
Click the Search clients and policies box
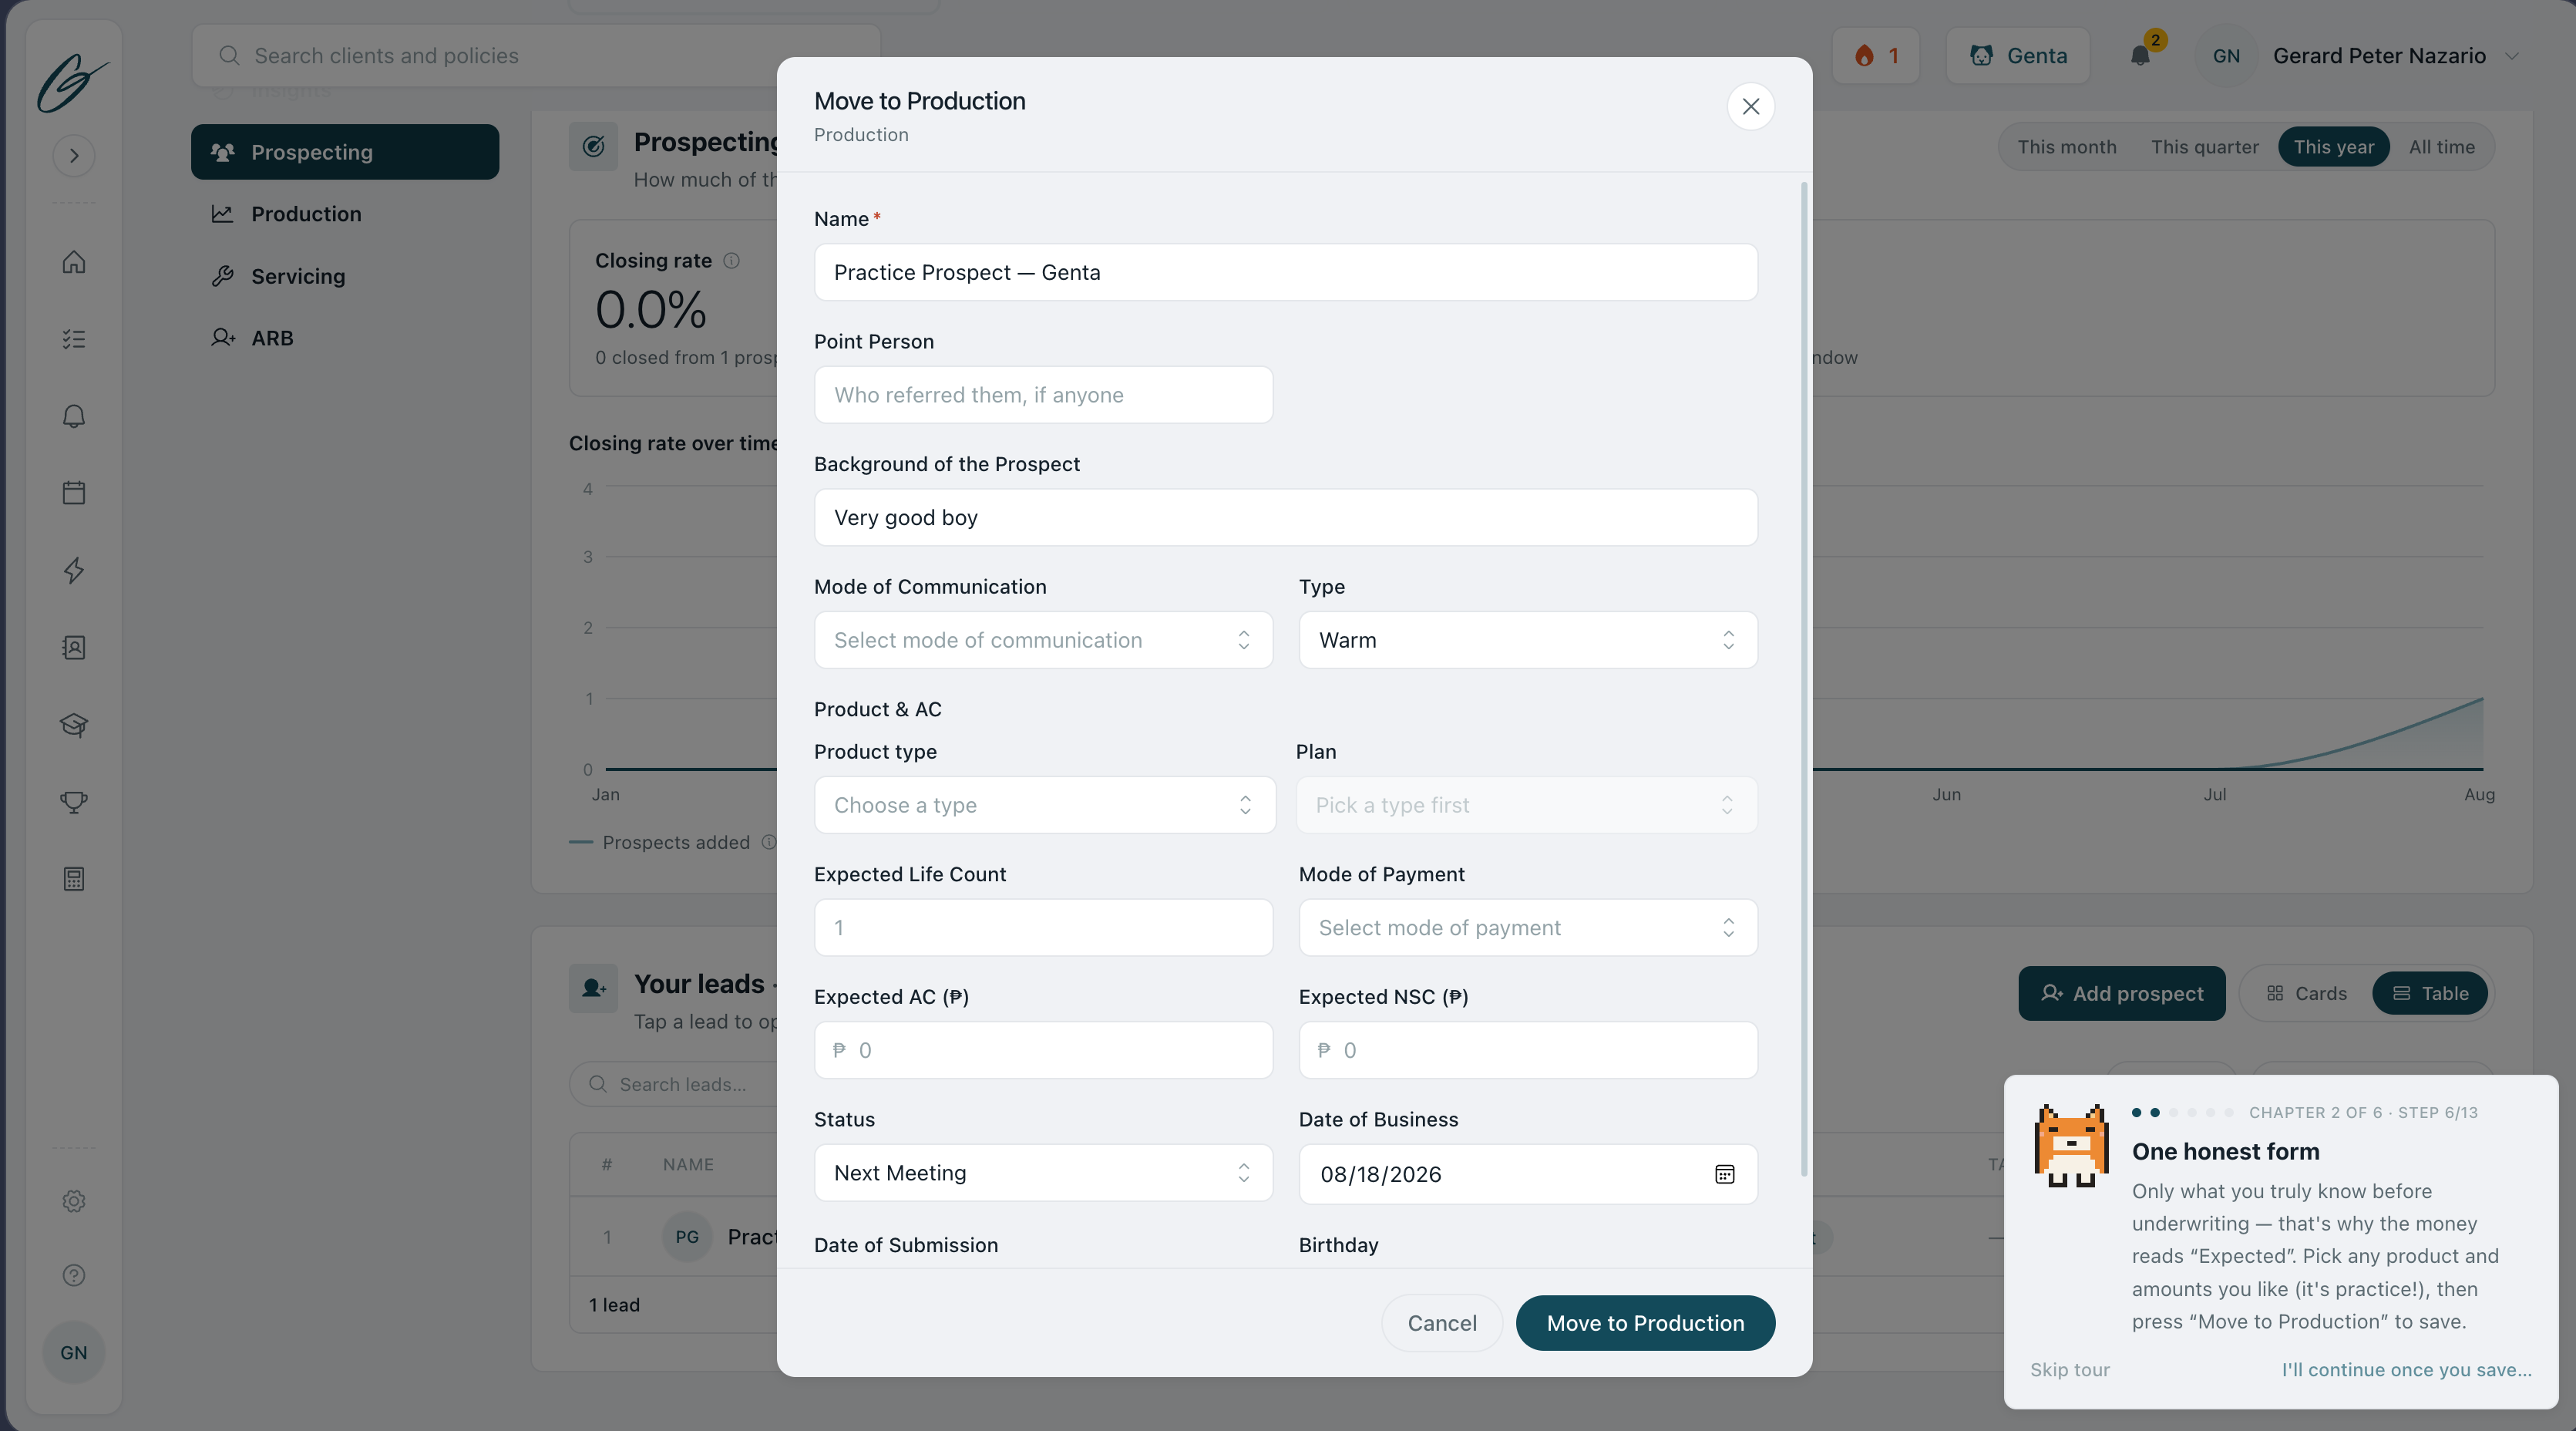(535, 56)
